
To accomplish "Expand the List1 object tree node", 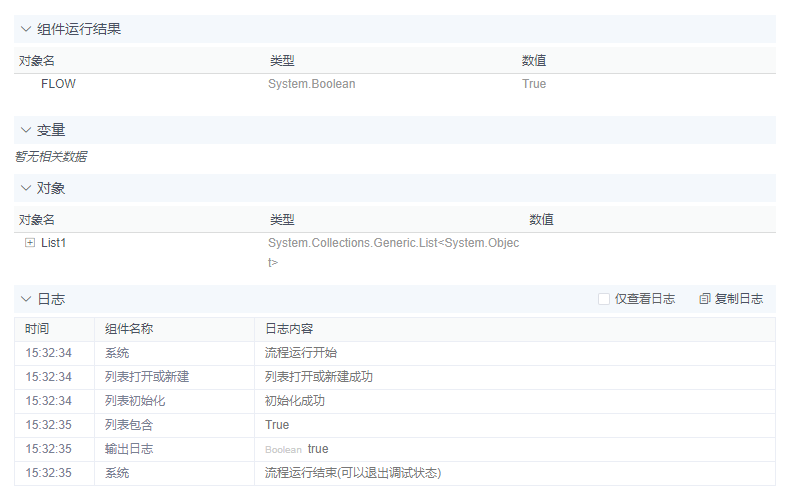I will coord(30,243).
